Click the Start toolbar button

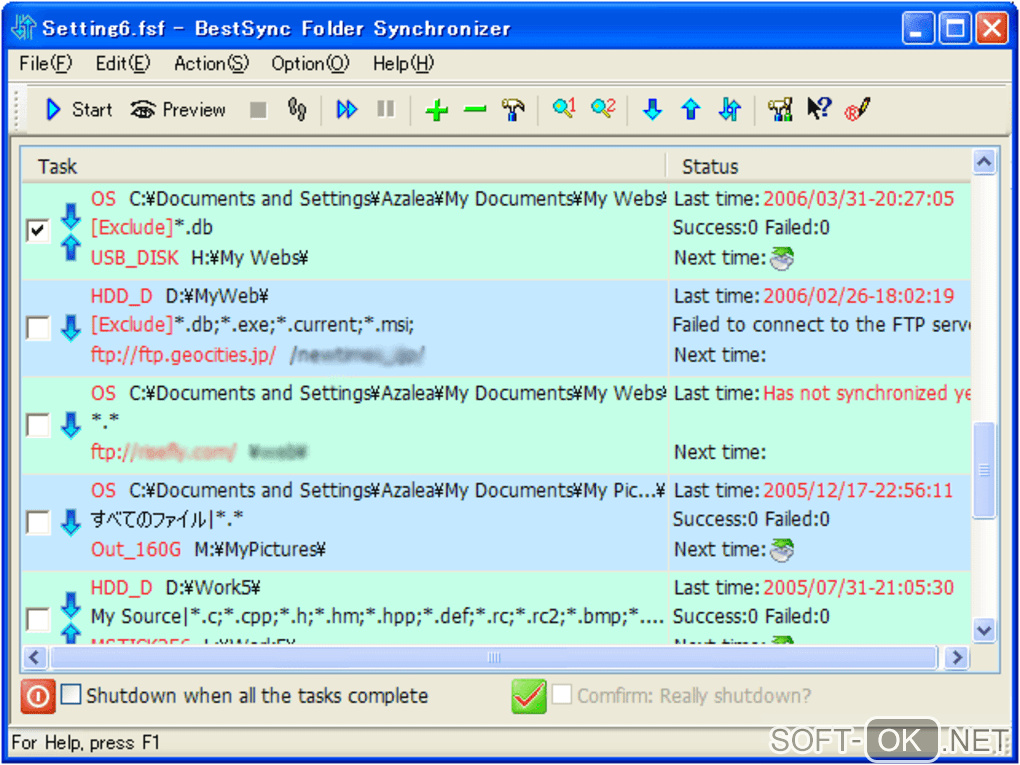pyautogui.click(x=79, y=109)
